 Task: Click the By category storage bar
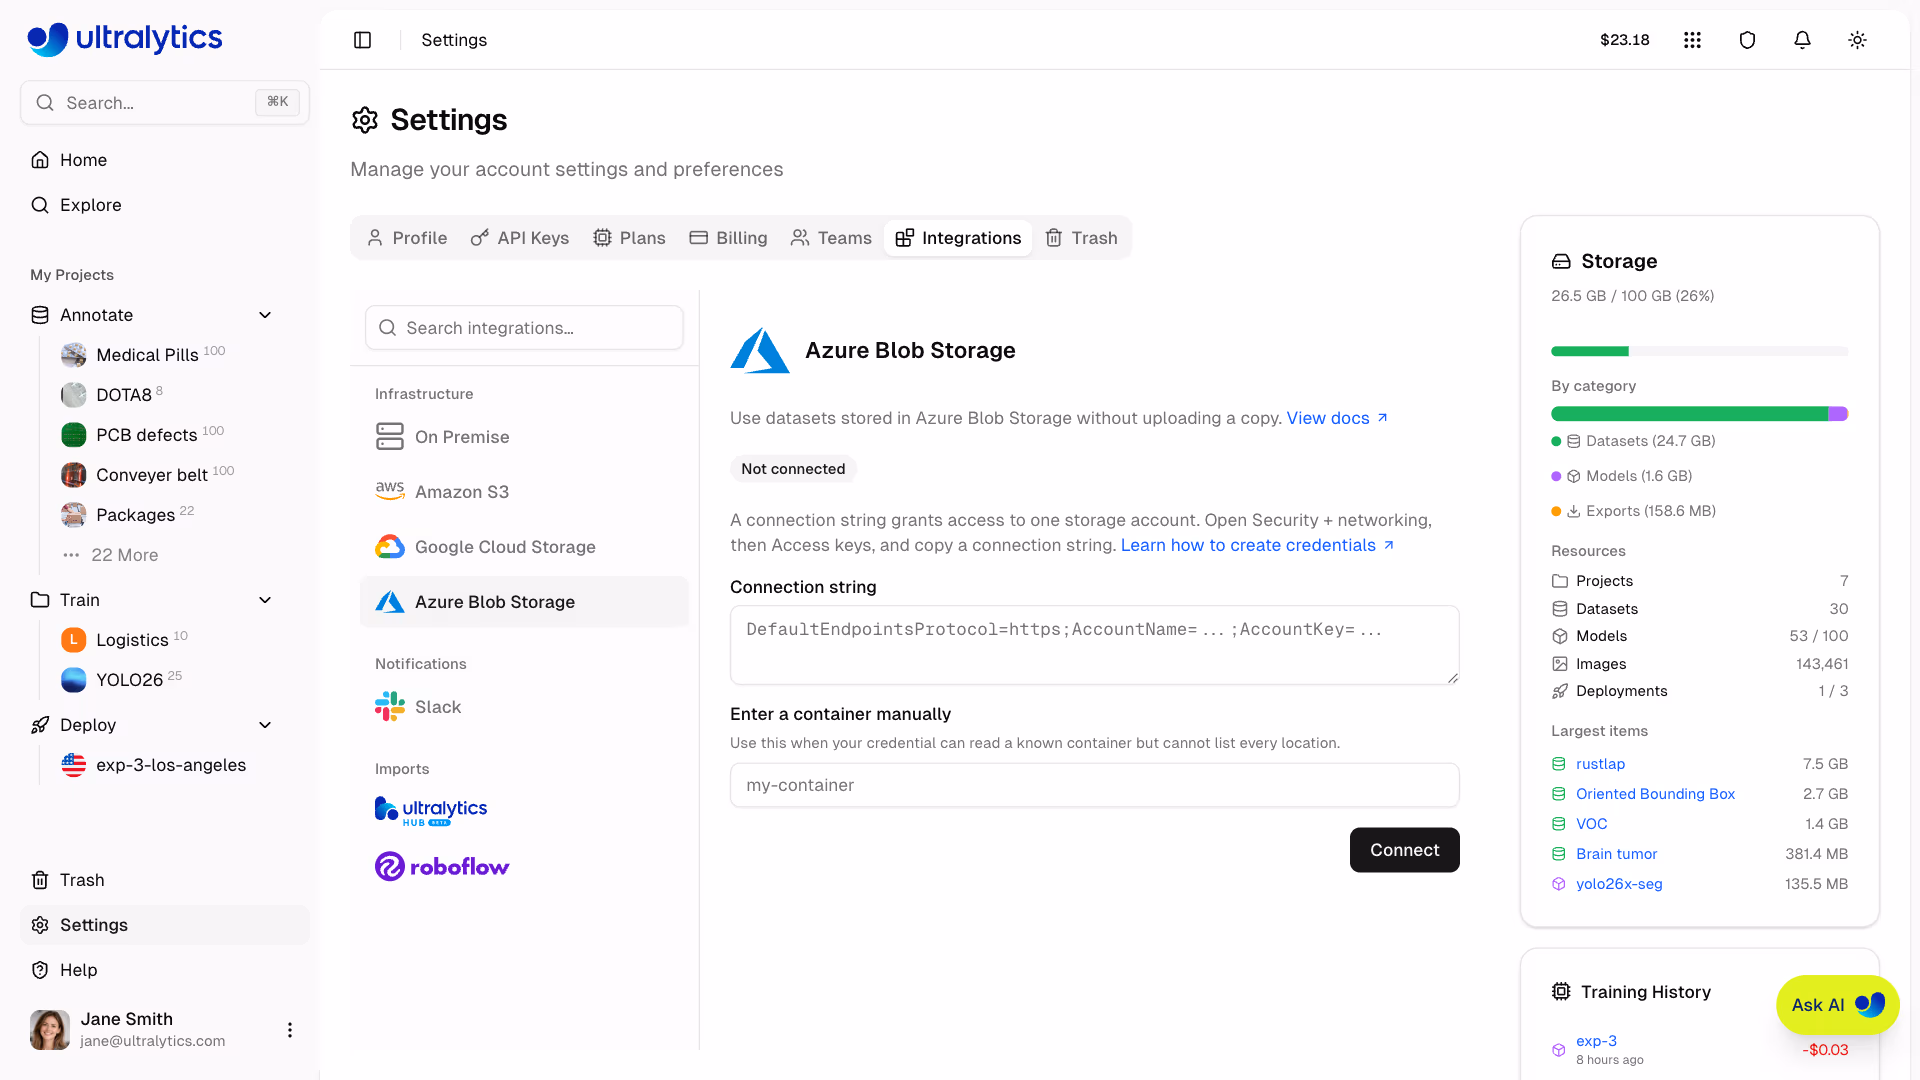1699,414
